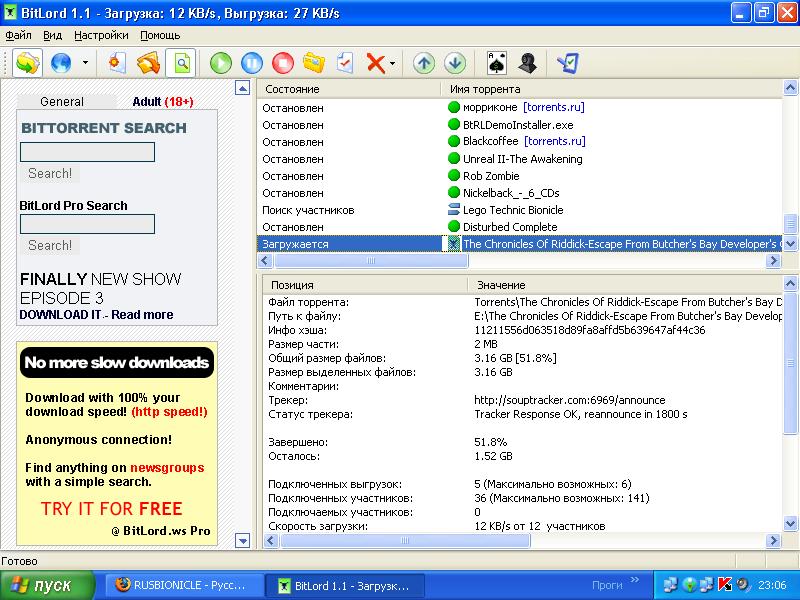Click Search! button under BitTorrent Search
Viewport: 800px width, 600px height.
pos(50,173)
